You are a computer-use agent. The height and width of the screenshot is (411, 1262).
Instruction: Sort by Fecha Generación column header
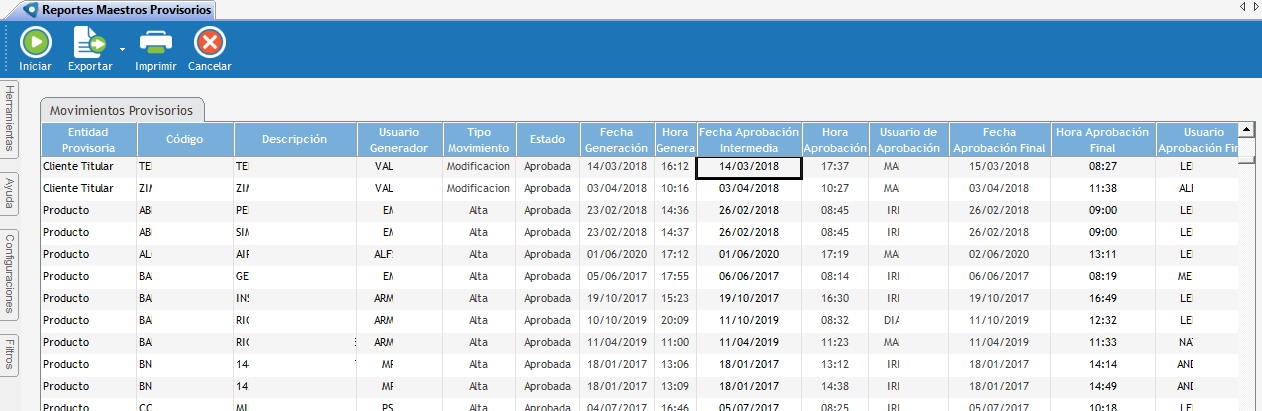click(616, 139)
